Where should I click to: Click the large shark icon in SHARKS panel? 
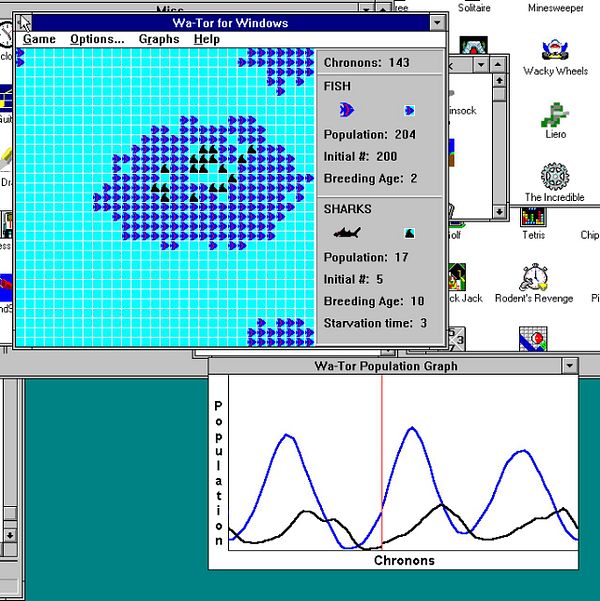coord(347,232)
